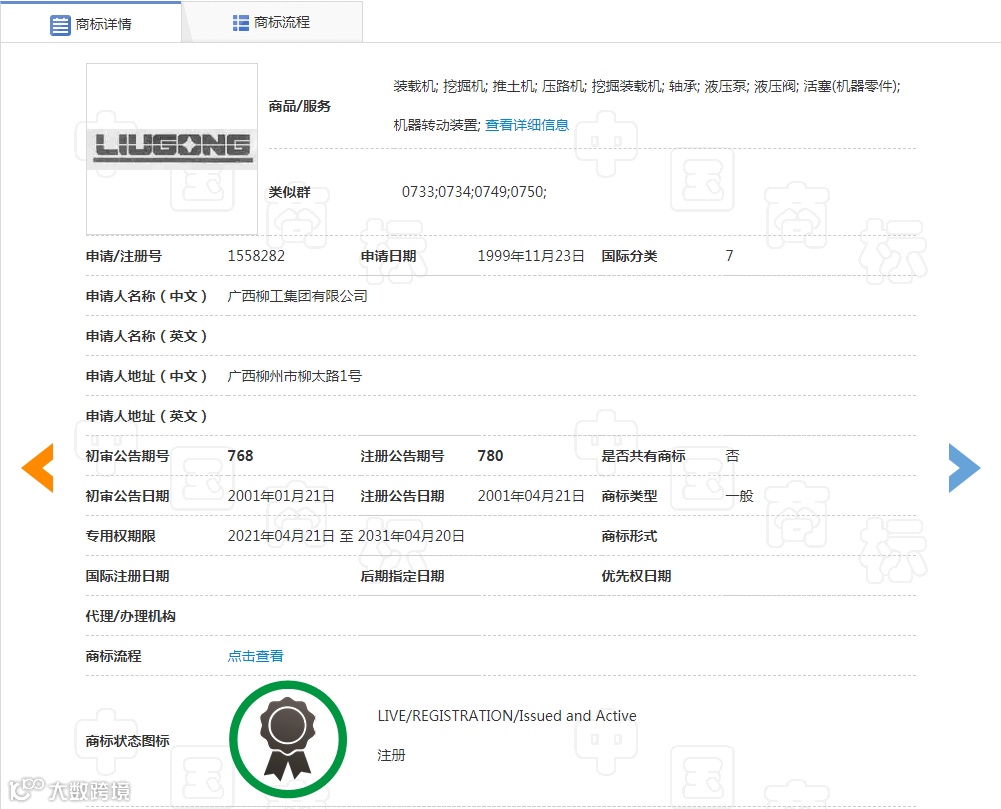Image resolution: width=1001 pixels, height=809 pixels.
Task: Switch to the 商标流程 tab
Action: point(272,22)
